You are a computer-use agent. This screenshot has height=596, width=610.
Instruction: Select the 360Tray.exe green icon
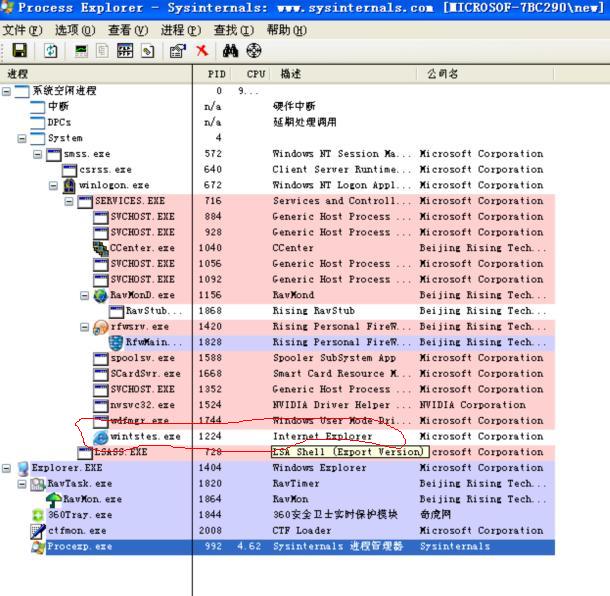(38, 515)
